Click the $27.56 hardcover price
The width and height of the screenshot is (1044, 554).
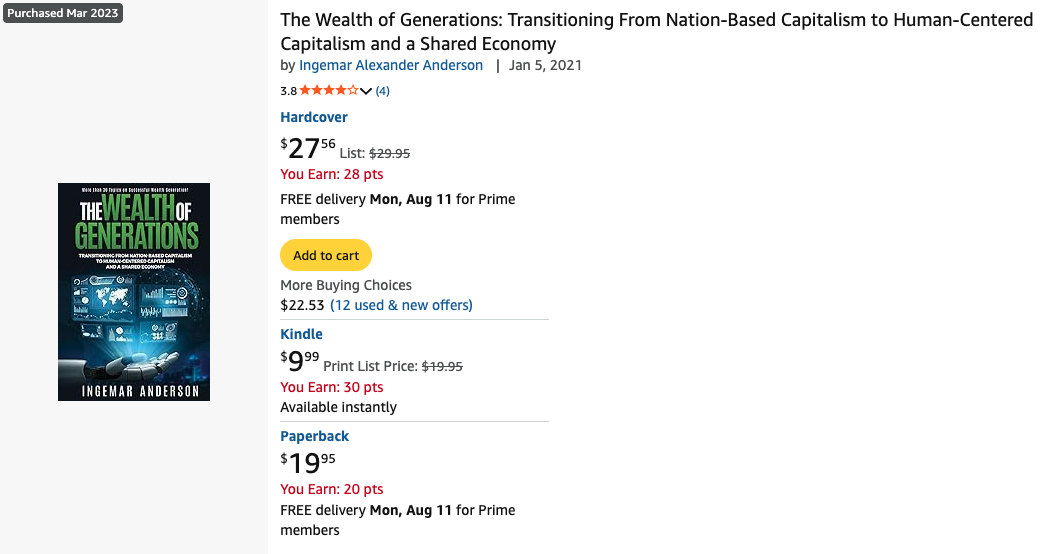308,148
